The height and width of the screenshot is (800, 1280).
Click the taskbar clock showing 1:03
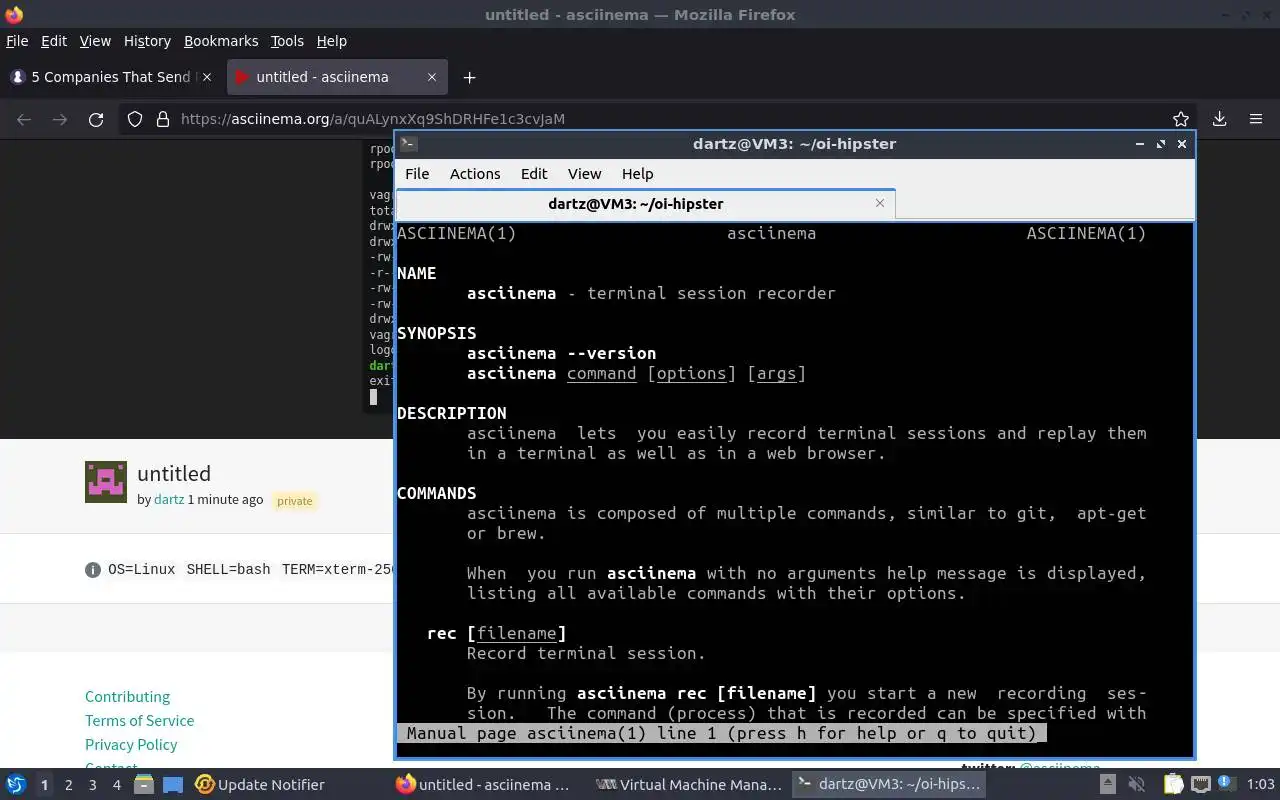[1260, 785]
